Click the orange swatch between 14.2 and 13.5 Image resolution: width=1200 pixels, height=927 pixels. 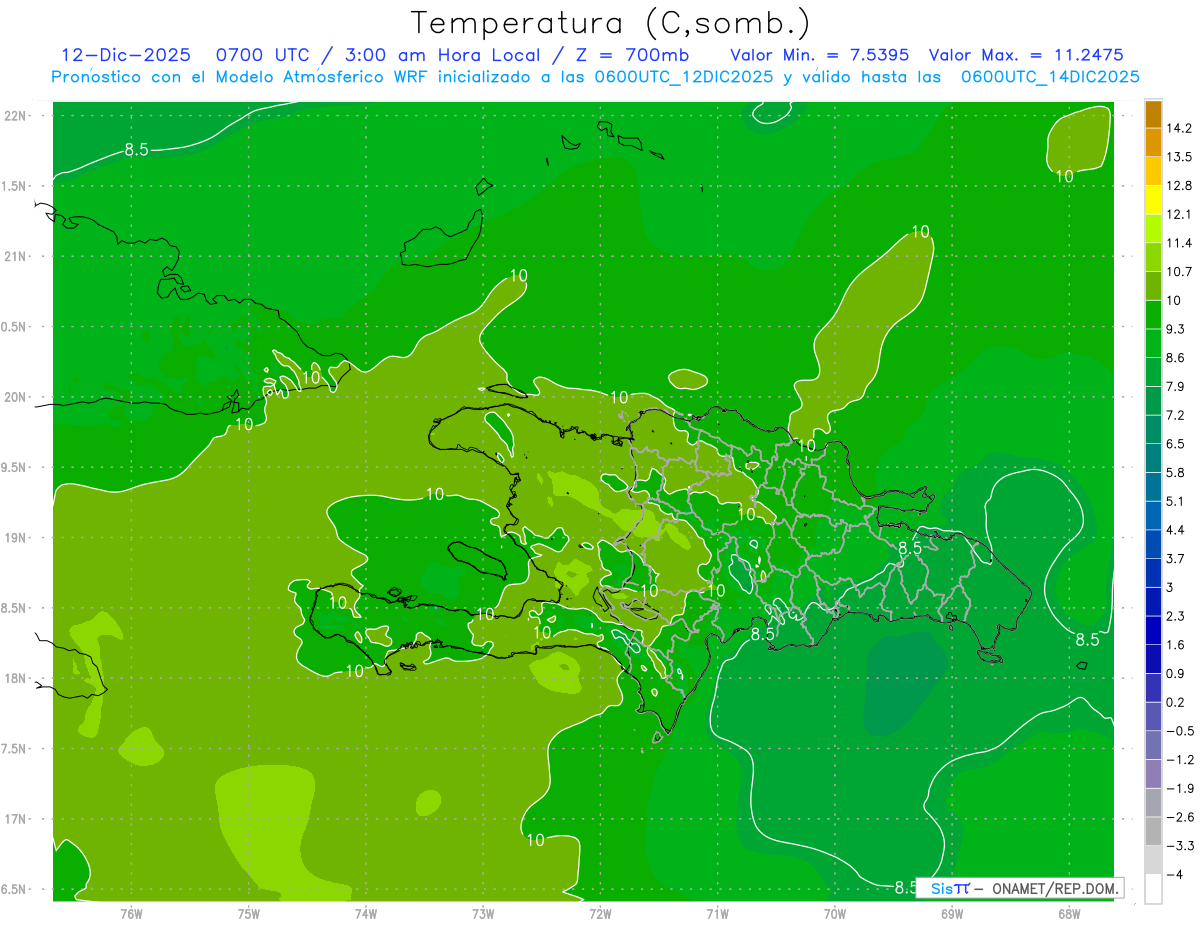click(1153, 142)
